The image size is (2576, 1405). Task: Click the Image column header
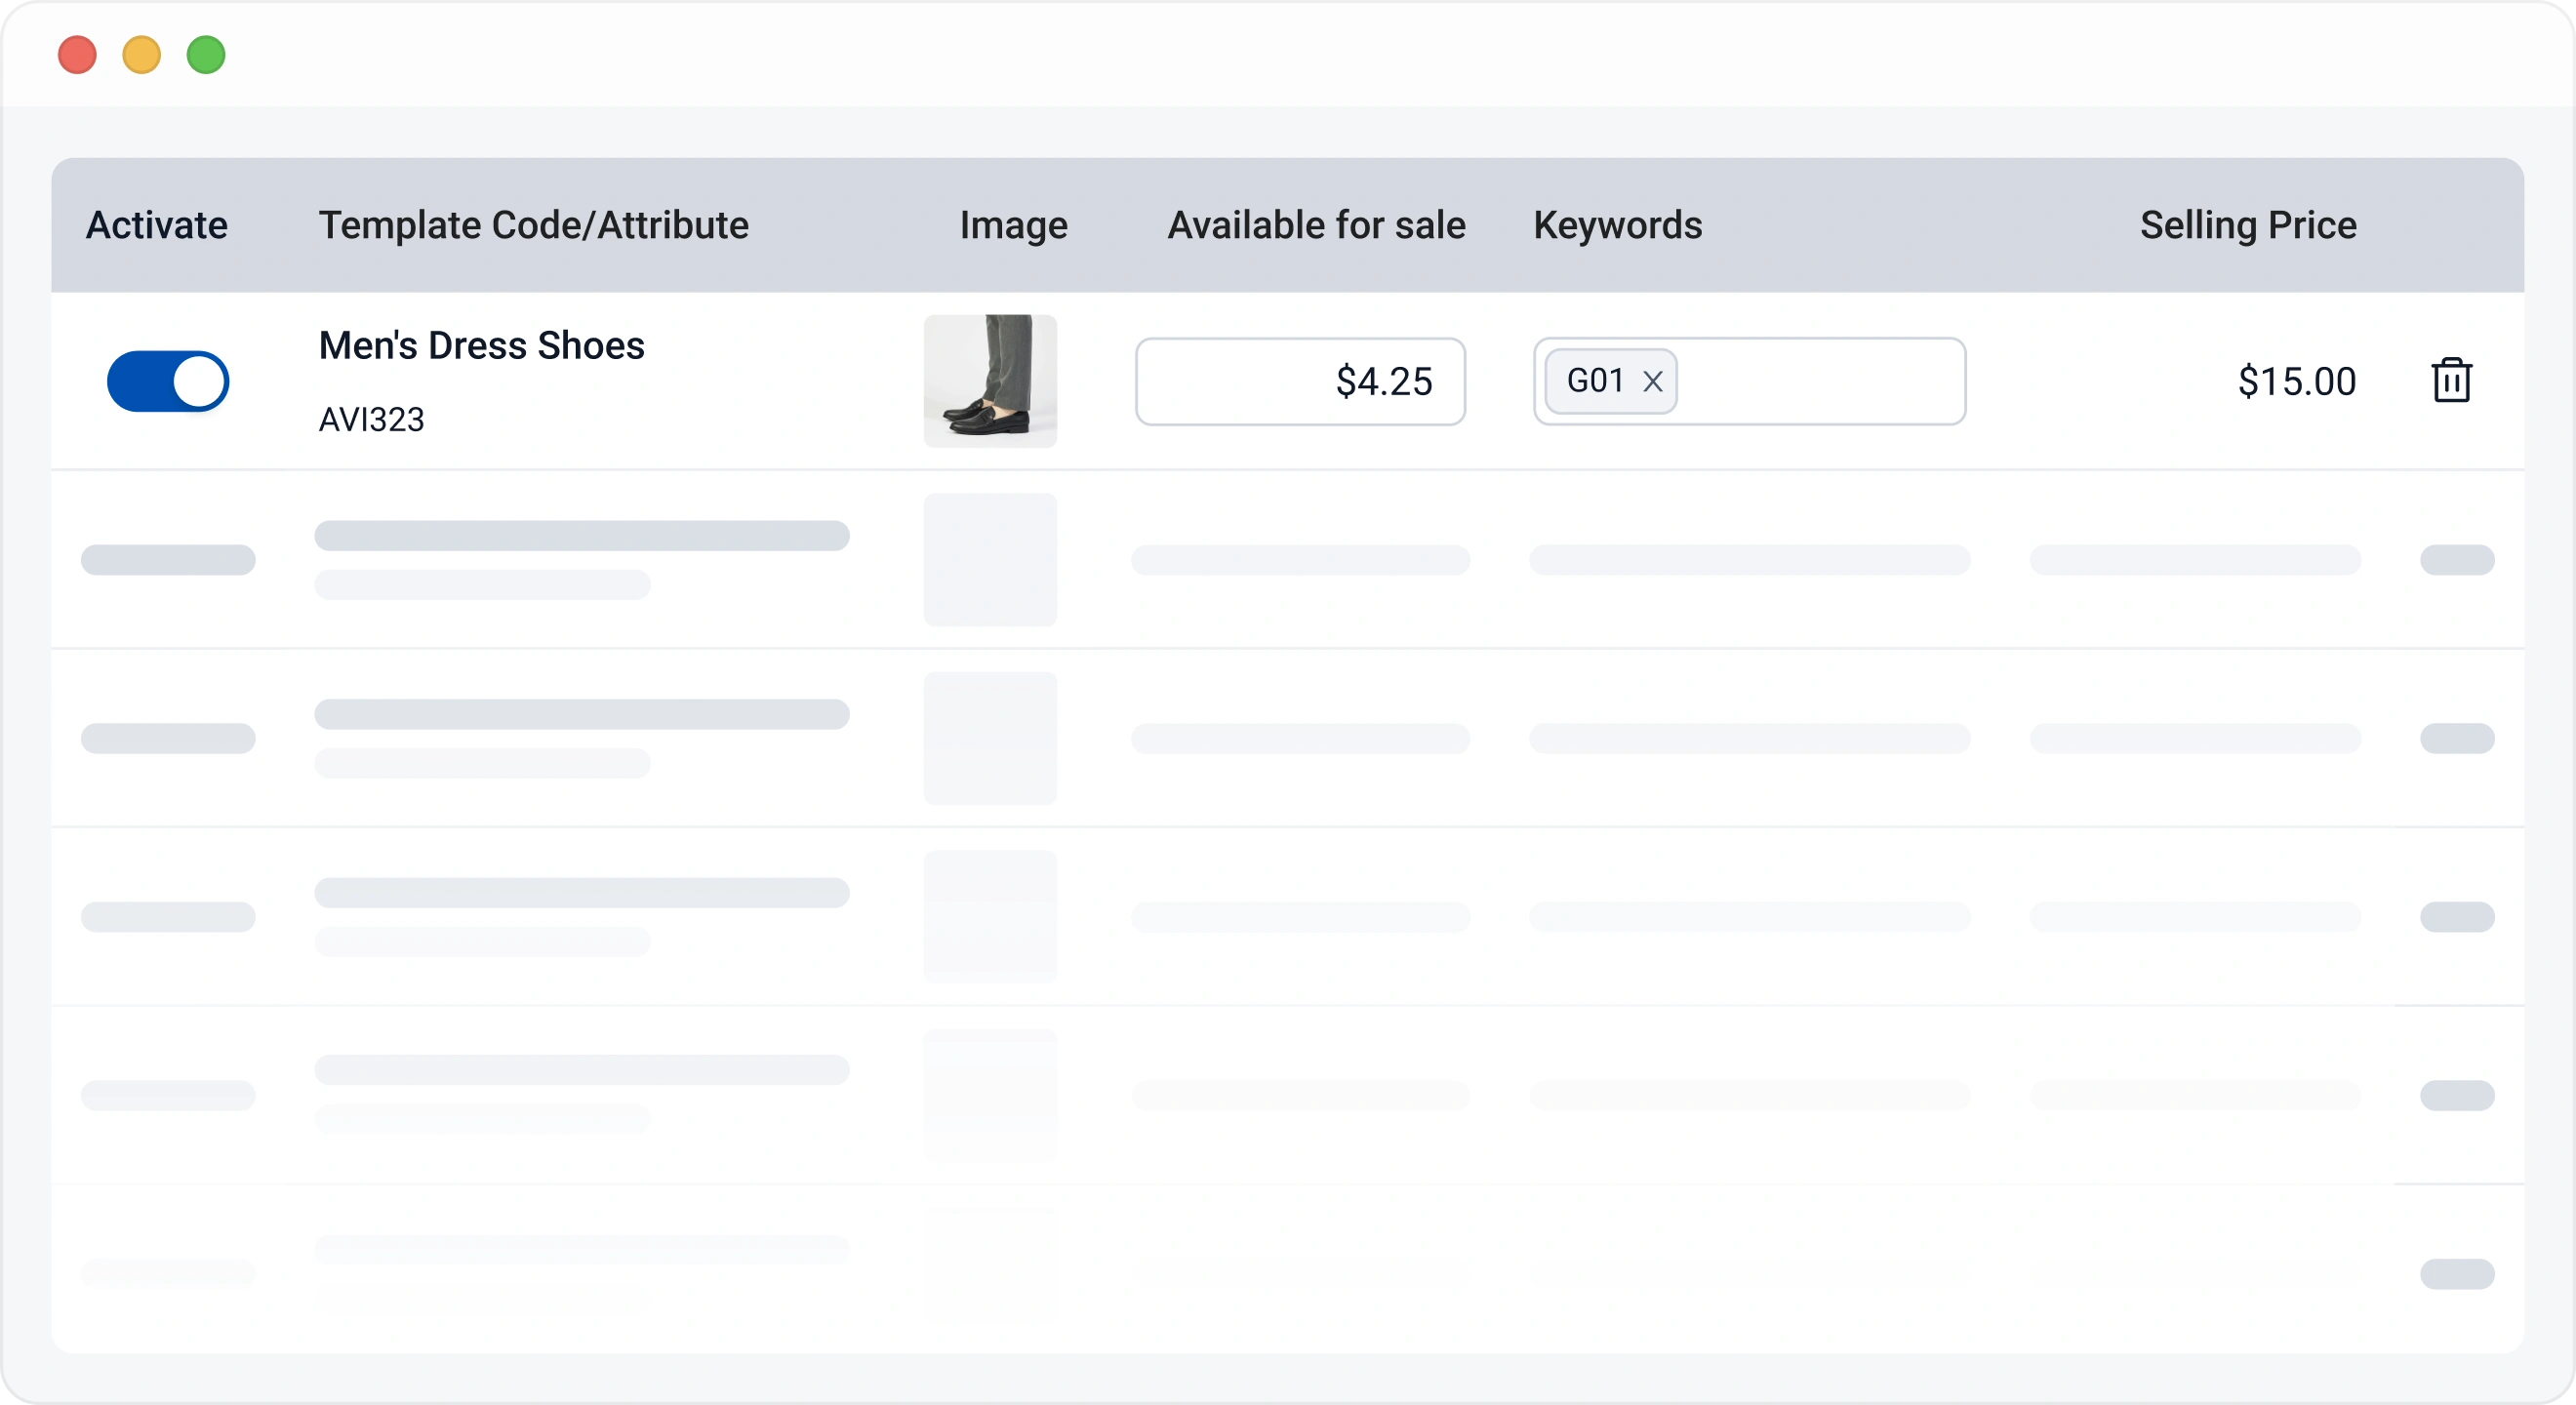(1013, 225)
